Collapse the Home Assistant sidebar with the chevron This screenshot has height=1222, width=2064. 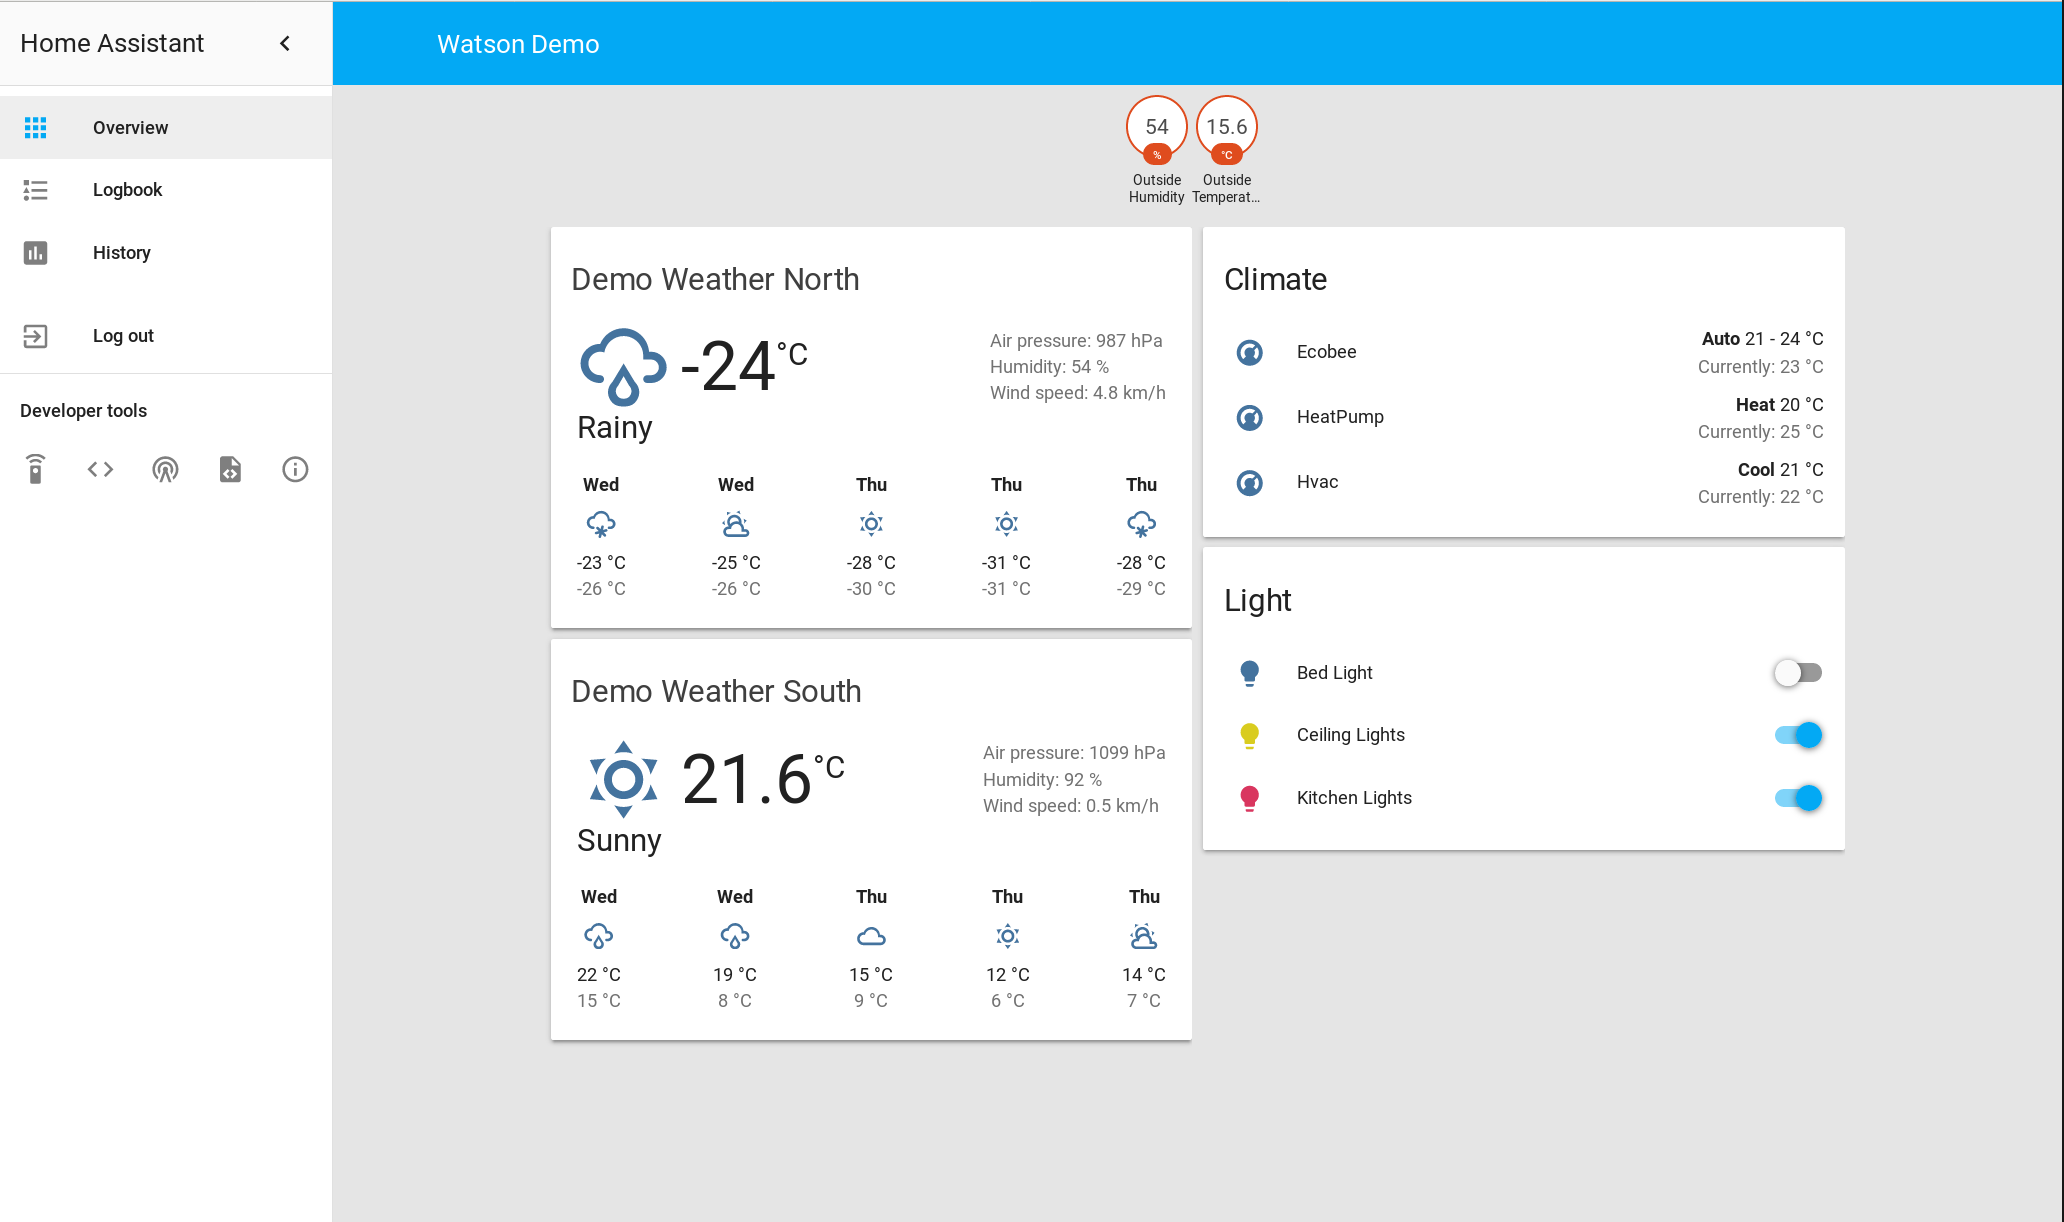click(285, 43)
